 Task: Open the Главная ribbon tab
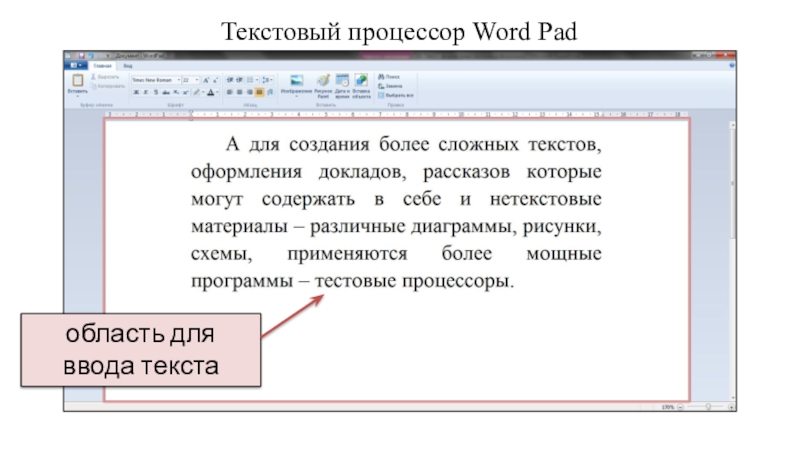tap(103, 66)
